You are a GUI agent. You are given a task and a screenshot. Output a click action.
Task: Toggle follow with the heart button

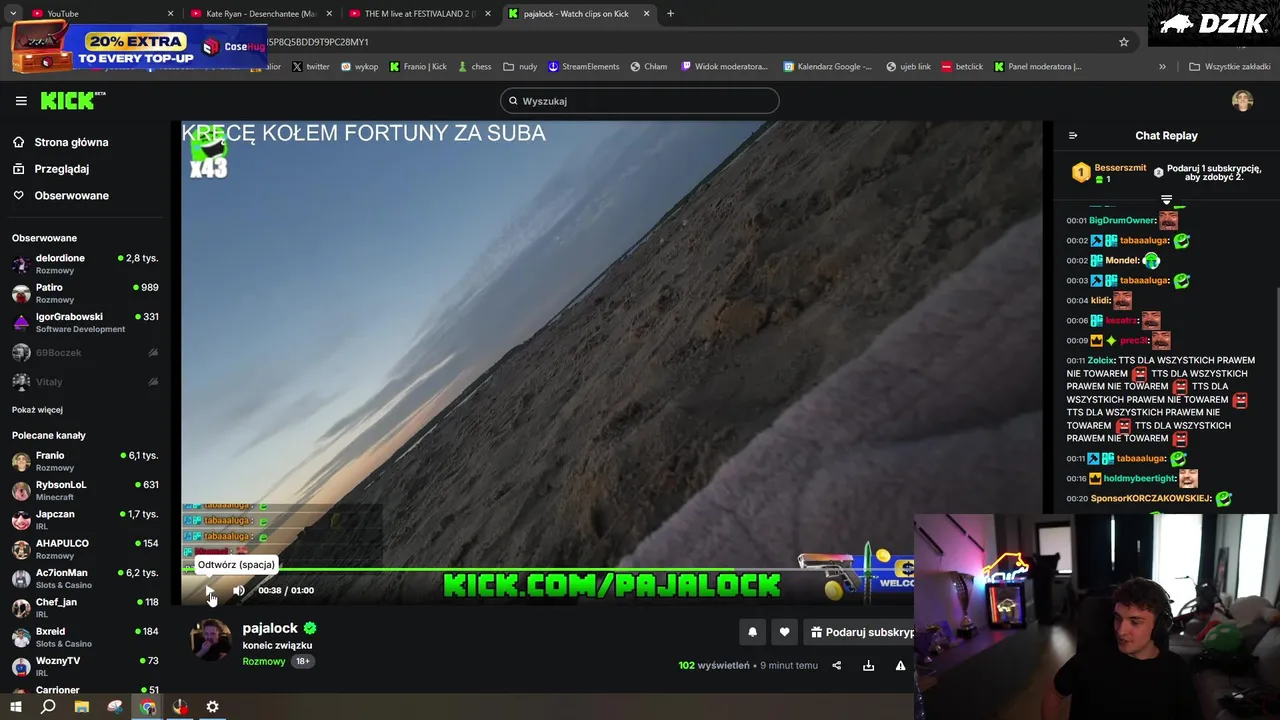point(784,632)
